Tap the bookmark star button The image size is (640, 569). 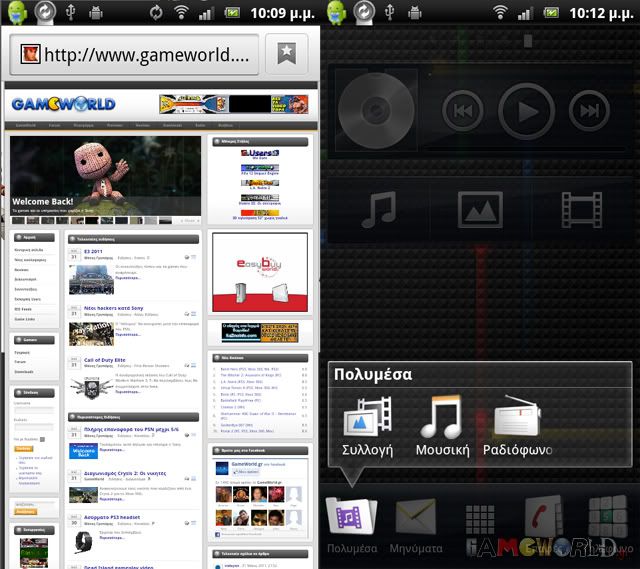tap(286, 53)
